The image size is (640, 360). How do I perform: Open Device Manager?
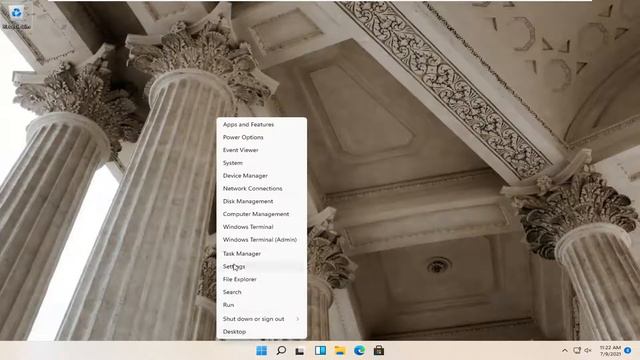tap(262, 176)
